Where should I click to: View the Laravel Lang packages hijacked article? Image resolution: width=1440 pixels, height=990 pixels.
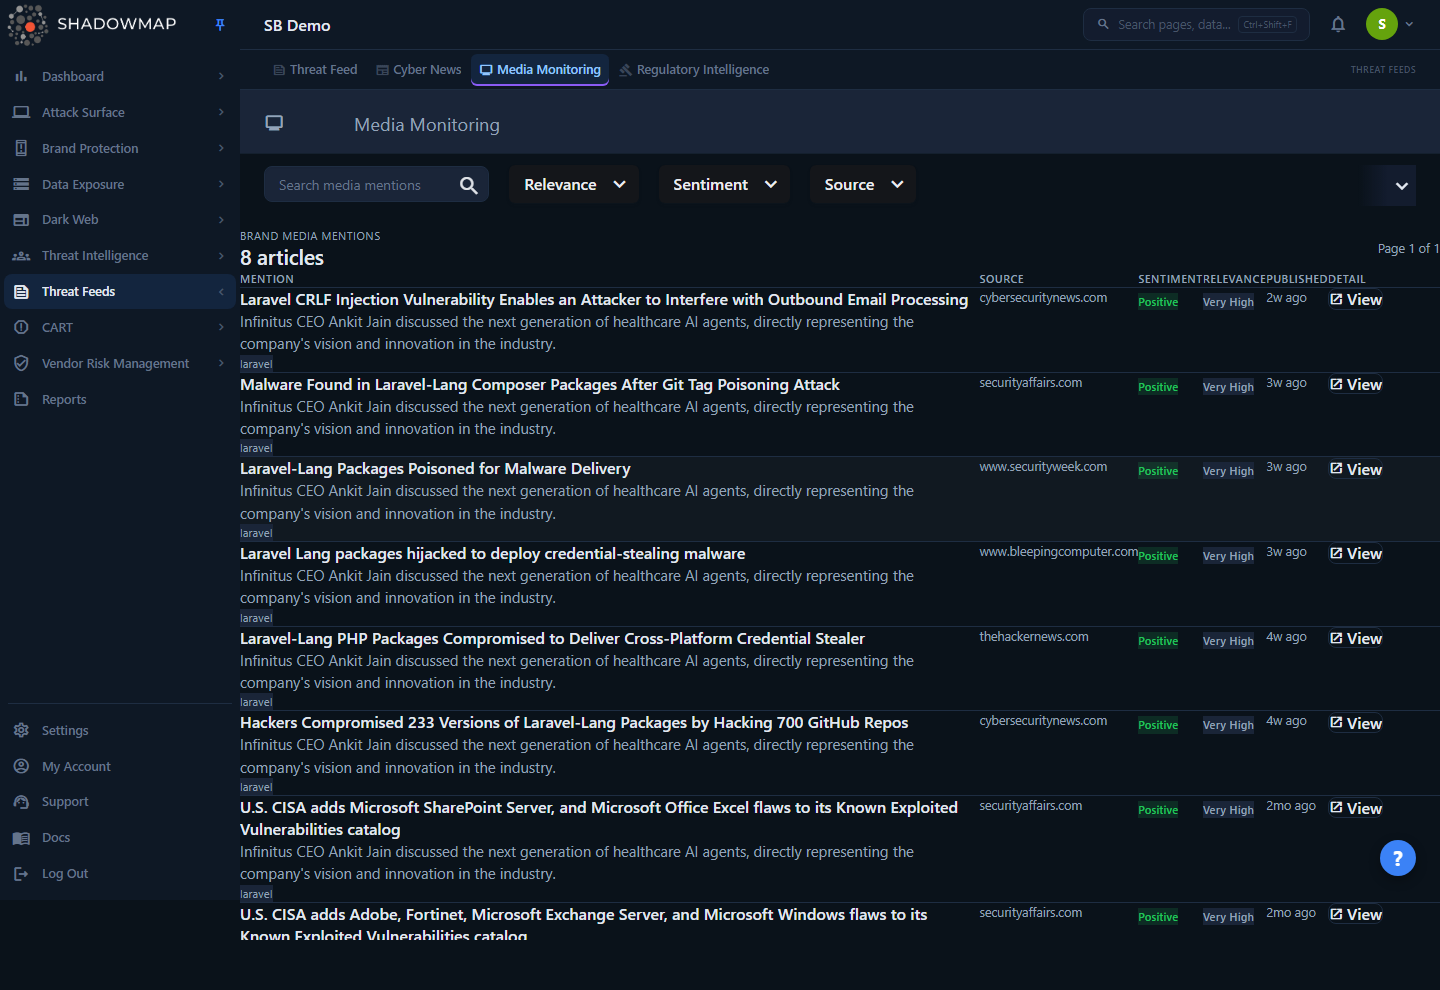[x=1356, y=554]
